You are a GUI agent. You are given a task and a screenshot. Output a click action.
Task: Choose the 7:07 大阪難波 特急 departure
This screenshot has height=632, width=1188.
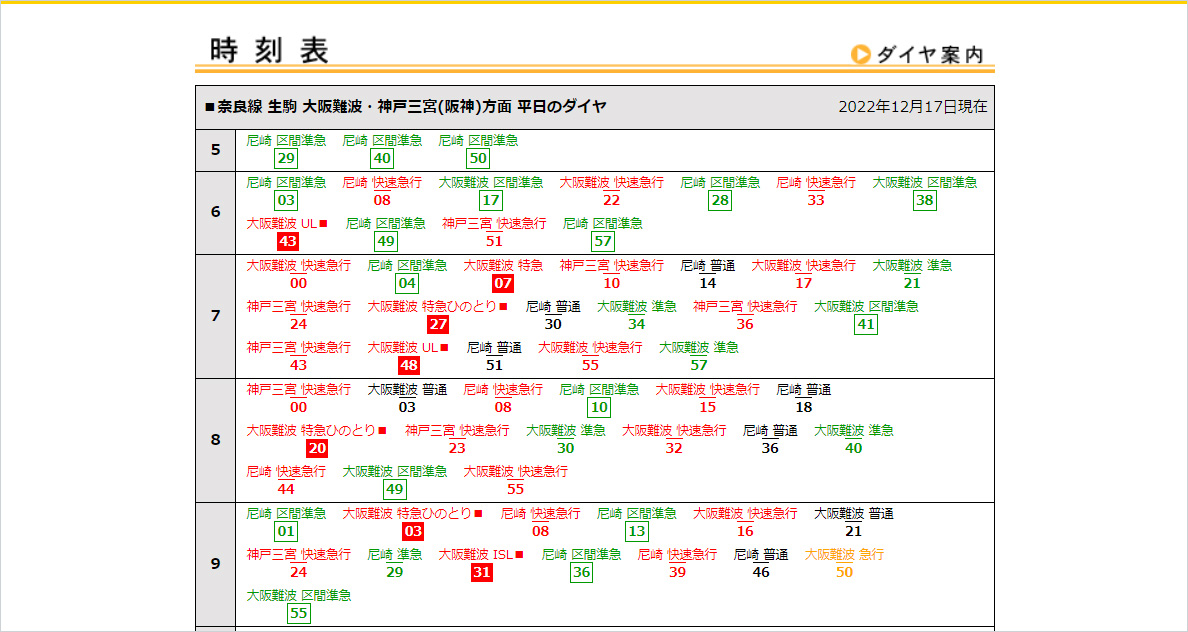coord(503,283)
